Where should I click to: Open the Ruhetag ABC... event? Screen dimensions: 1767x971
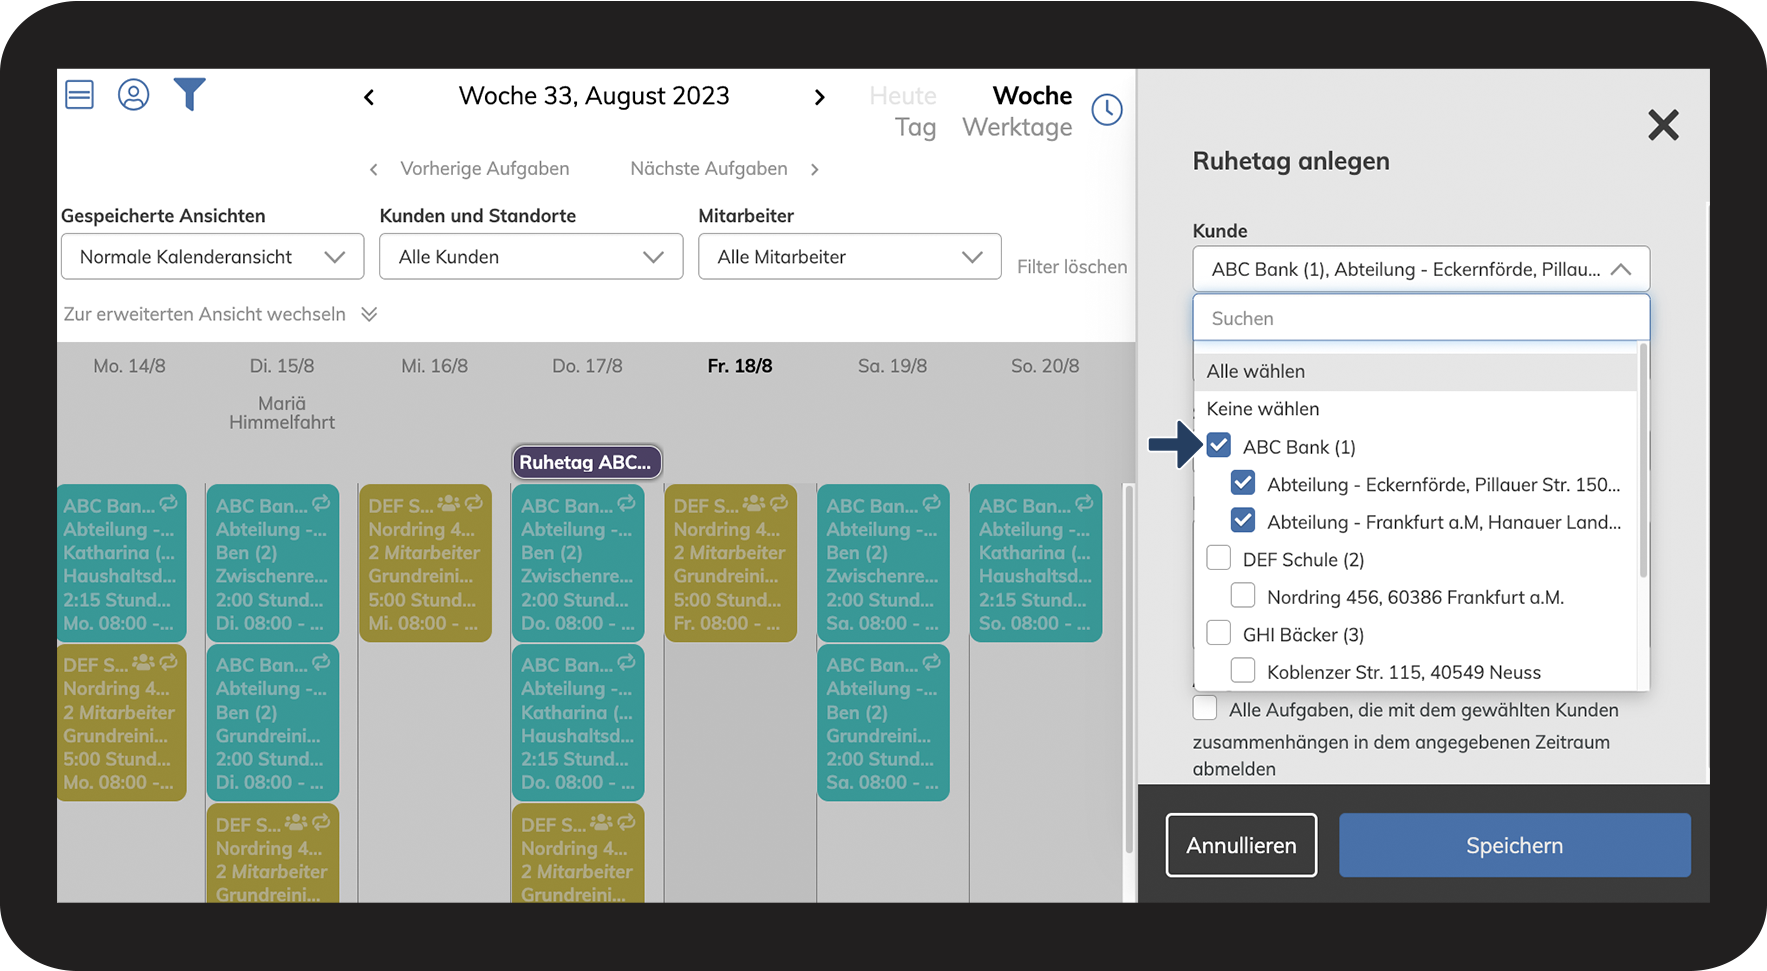(x=586, y=462)
